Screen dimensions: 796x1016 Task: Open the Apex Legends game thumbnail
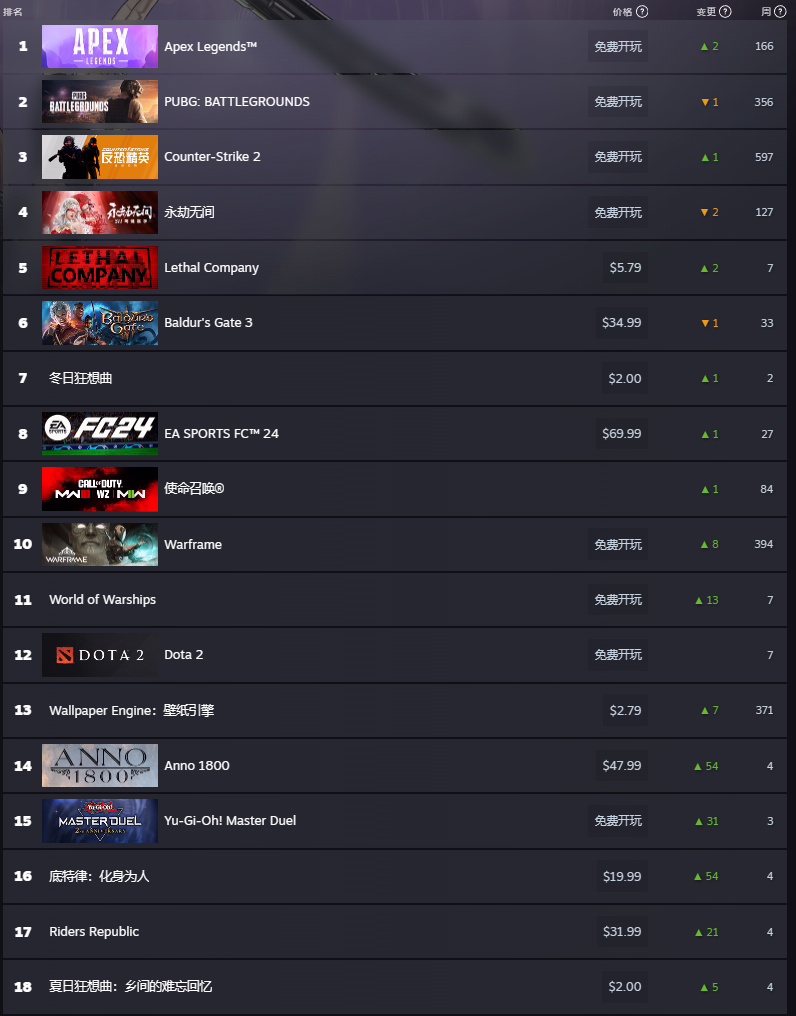tap(100, 47)
